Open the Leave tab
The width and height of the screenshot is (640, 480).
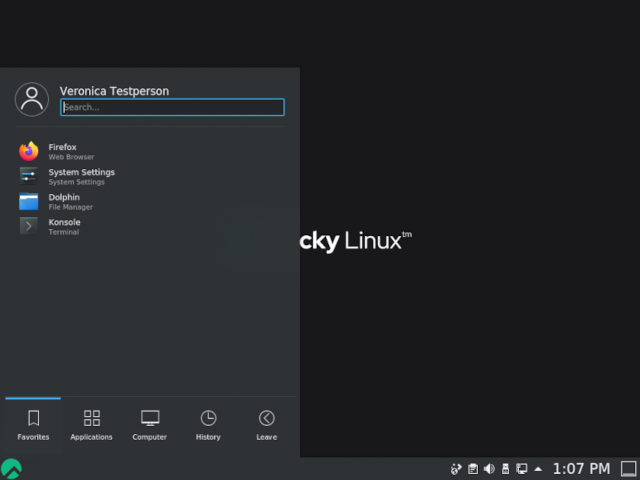266,424
